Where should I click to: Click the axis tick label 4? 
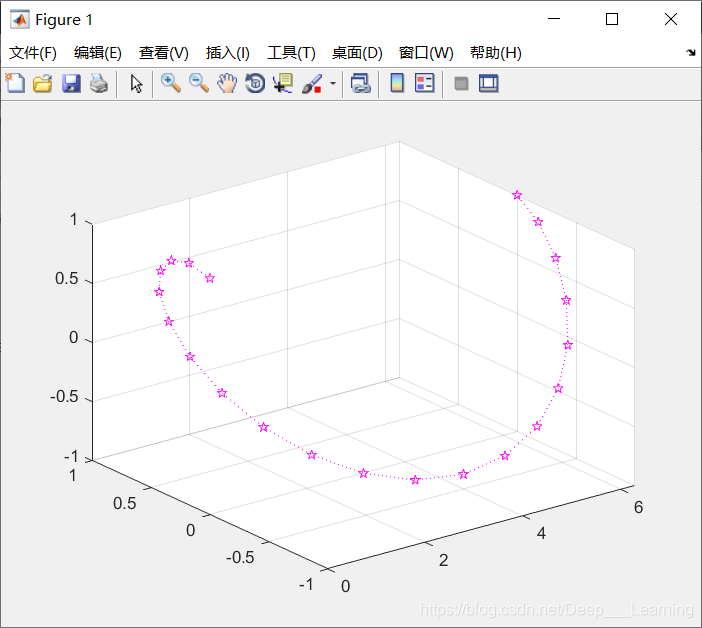[x=541, y=533]
